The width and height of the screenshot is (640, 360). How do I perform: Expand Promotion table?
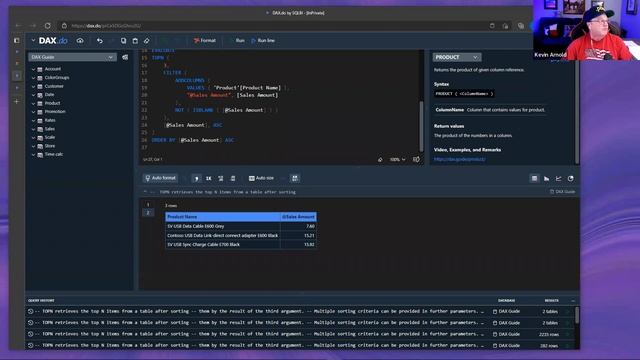[x=33, y=111]
